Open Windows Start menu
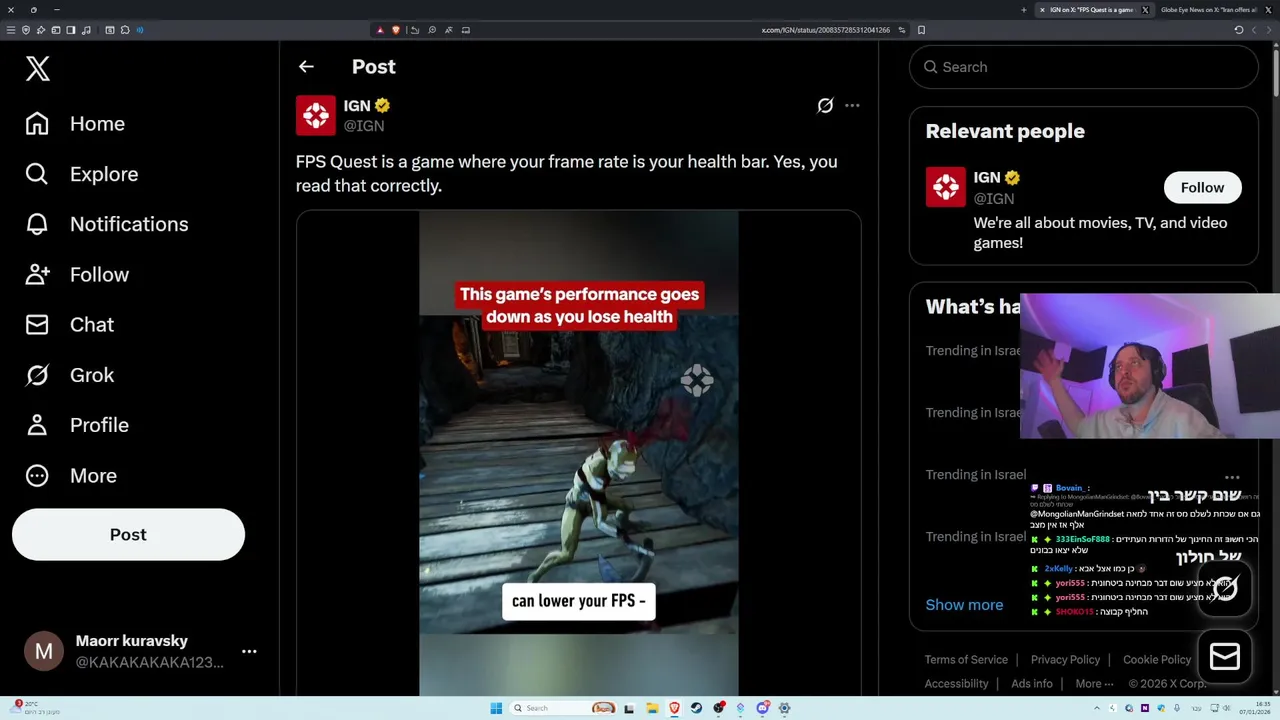The width and height of the screenshot is (1280, 720). (x=496, y=708)
